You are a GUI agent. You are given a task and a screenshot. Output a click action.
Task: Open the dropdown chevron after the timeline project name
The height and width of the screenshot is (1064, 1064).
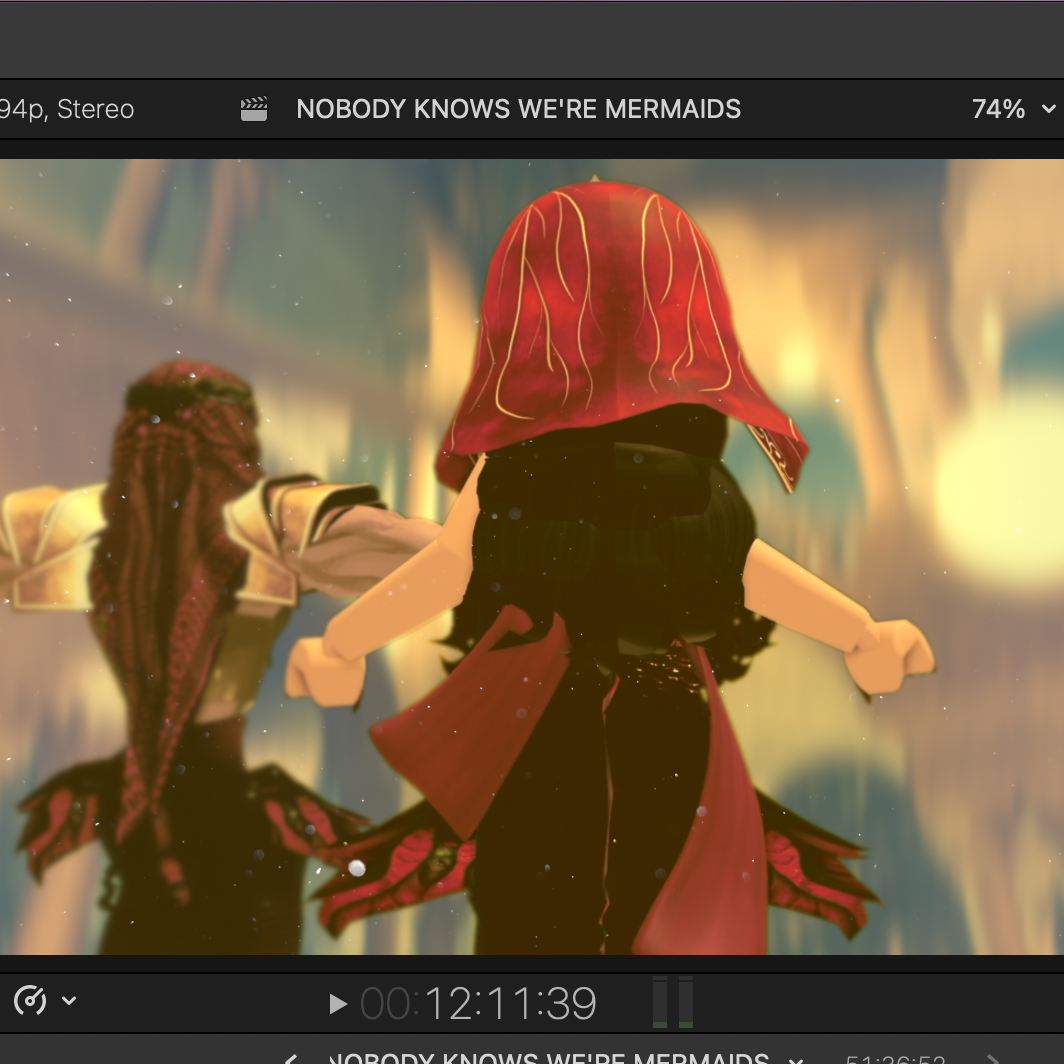click(796, 1060)
